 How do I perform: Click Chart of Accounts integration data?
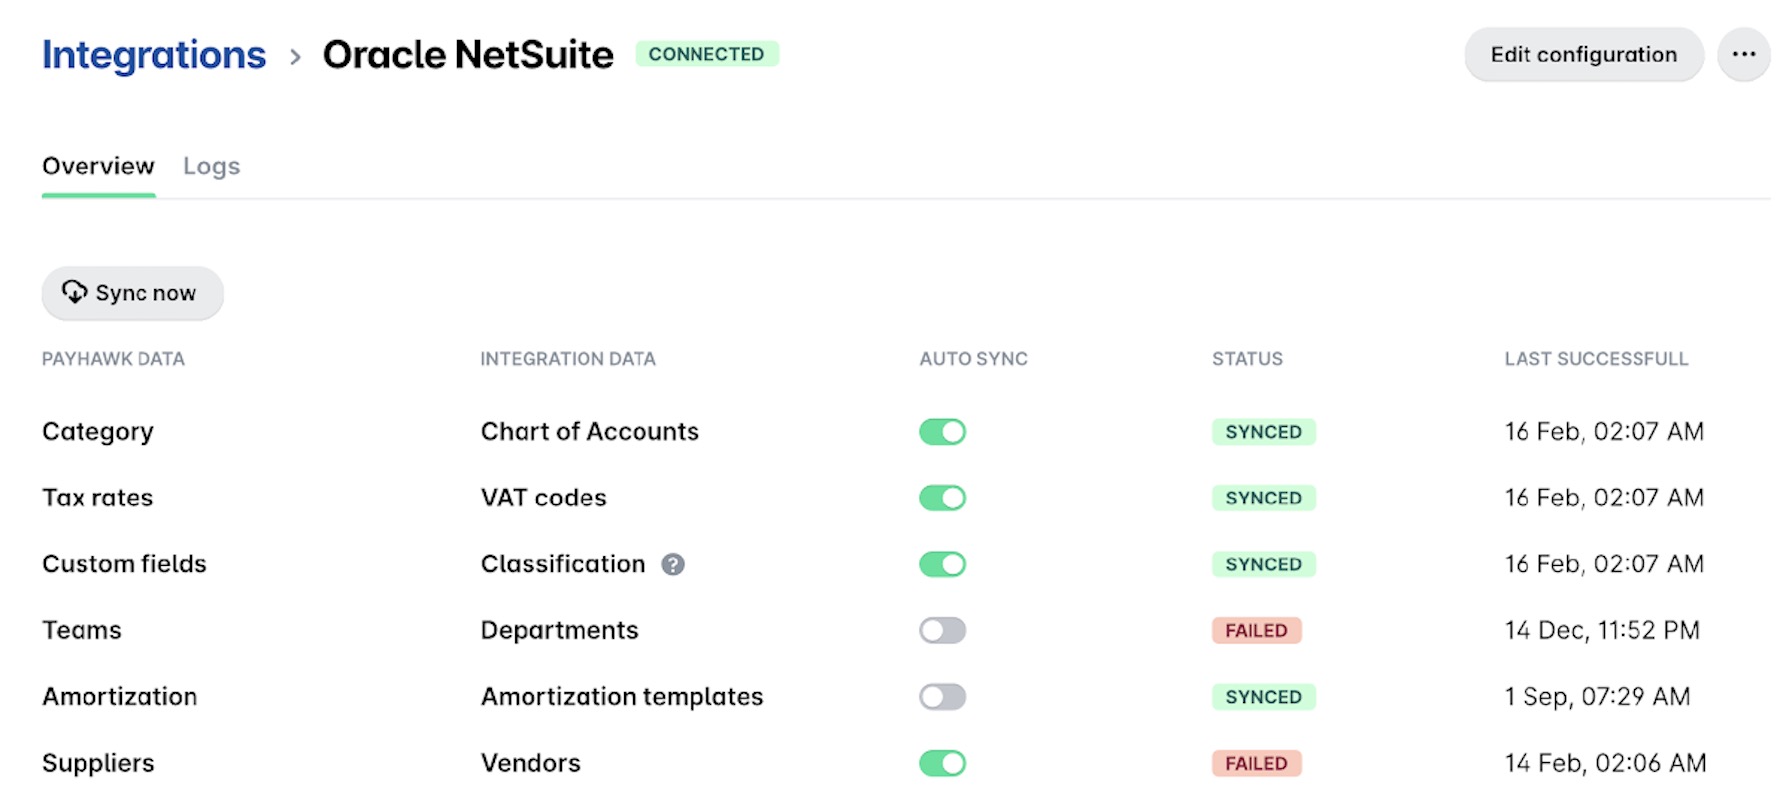coord(590,432)
